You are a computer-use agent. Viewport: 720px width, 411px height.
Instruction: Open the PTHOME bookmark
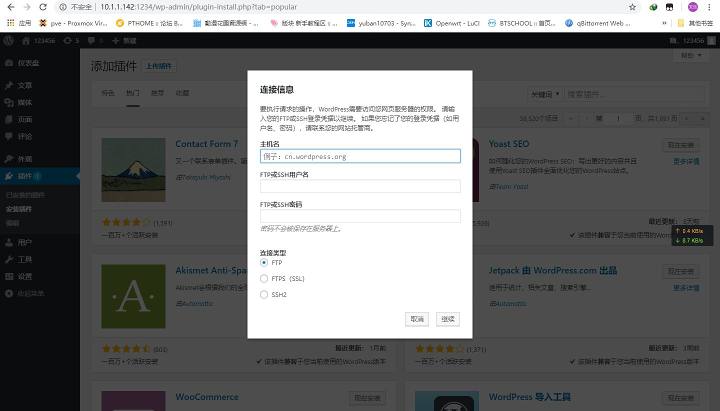point(149,23)
